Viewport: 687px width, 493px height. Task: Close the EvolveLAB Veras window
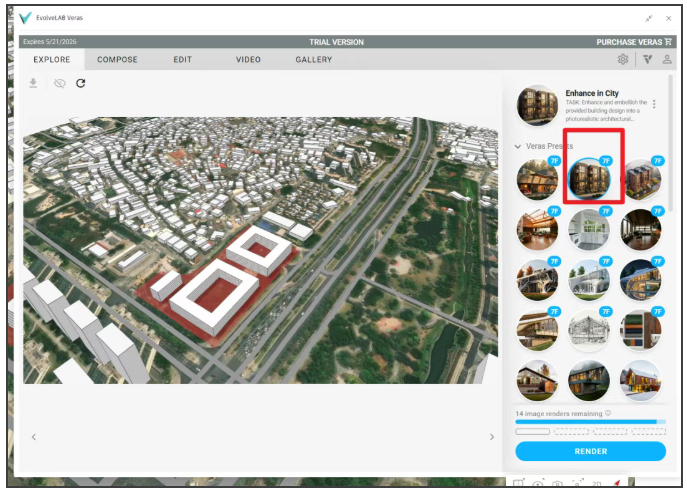669,18
